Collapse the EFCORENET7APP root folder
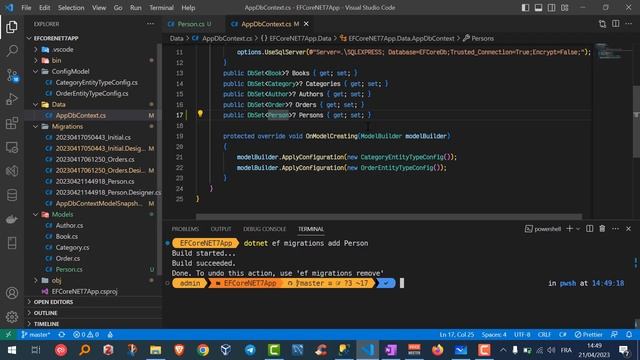 tap(29, 38)
